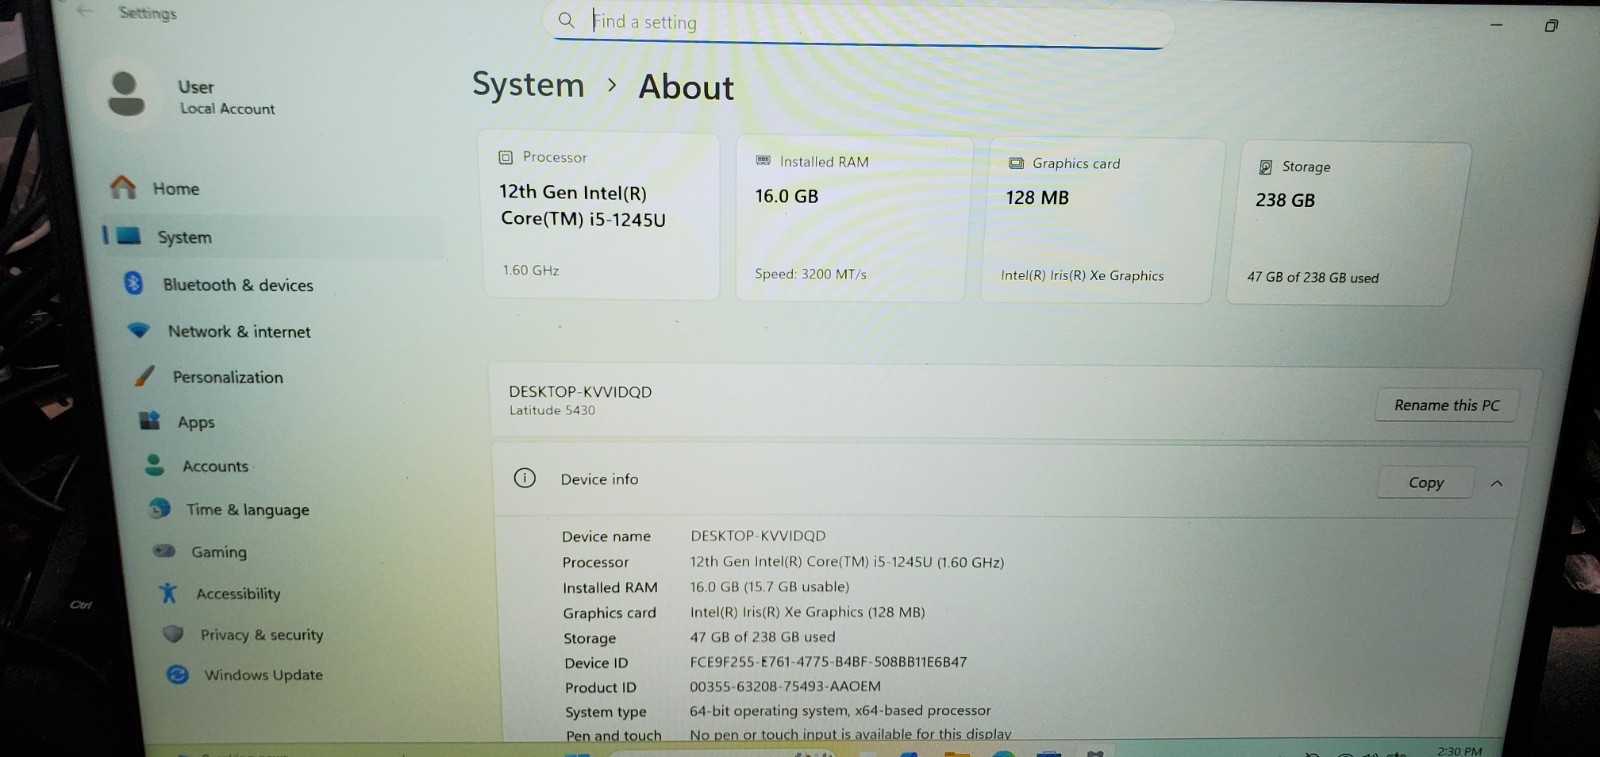The width and height of the screenshot is (1600, 757).
Task: Copy device info with Copy button
Action: click(1426, 482)
